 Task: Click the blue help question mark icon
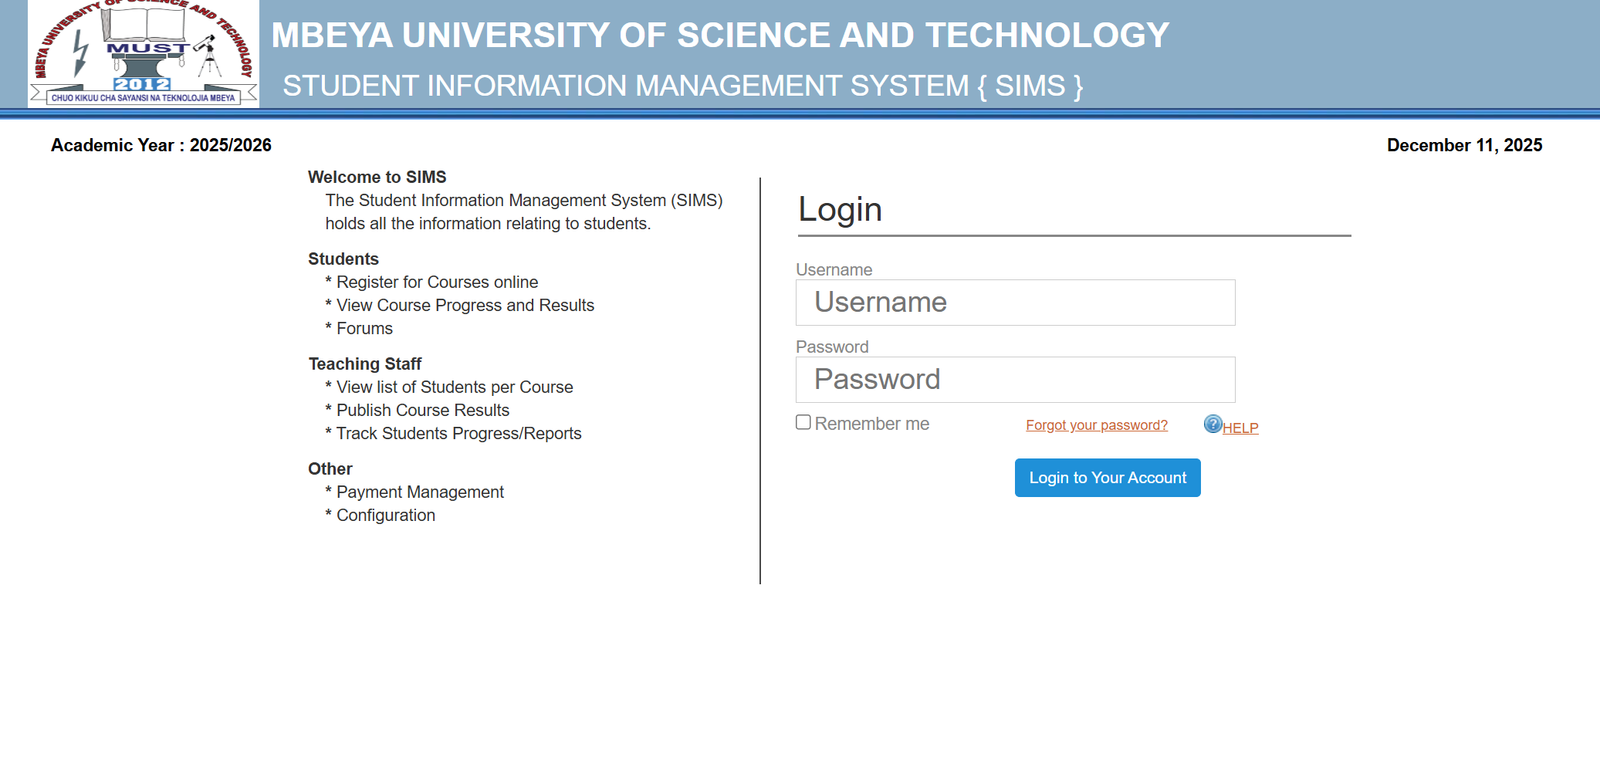pyautogui.click(x=1212, y=424)
